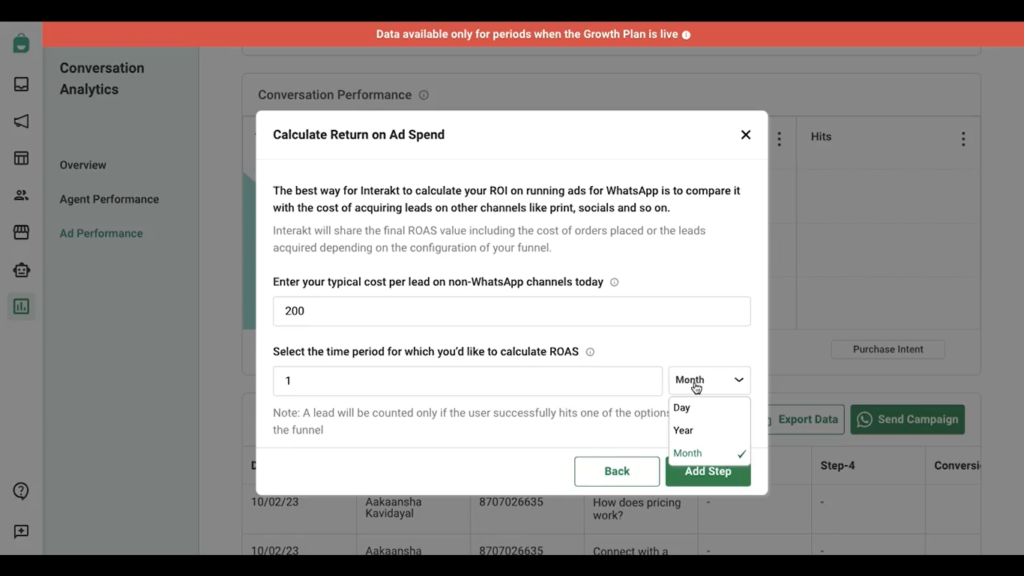Open three-dot menu left of Hits column
Image resolution: width=1024 pixels, height=576 pixels.
point(779,138)
